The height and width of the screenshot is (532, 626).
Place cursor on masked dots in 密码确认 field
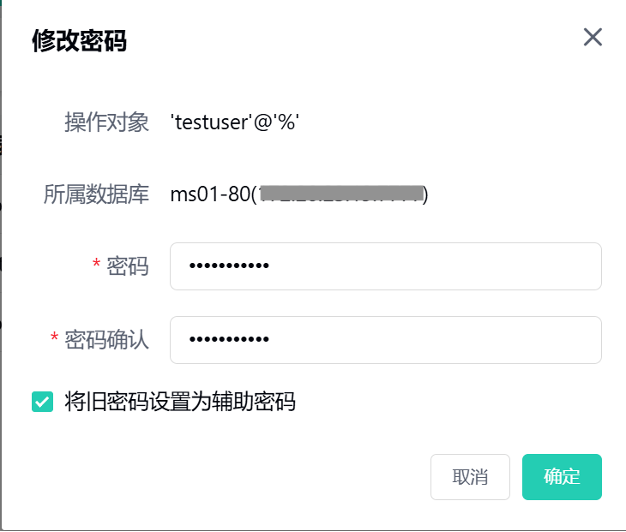click(229, 340)
